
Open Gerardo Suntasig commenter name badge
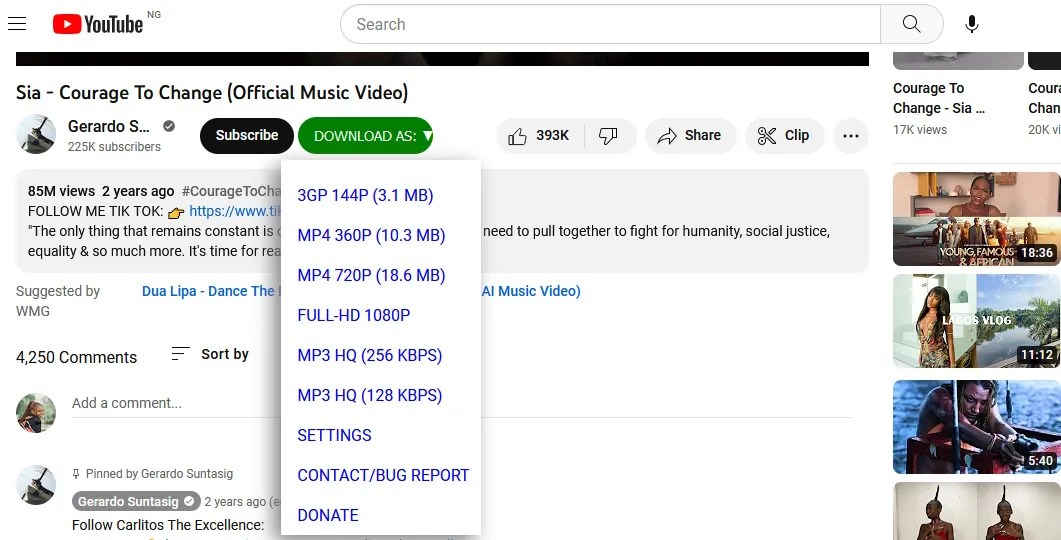(x=136, y=501)
